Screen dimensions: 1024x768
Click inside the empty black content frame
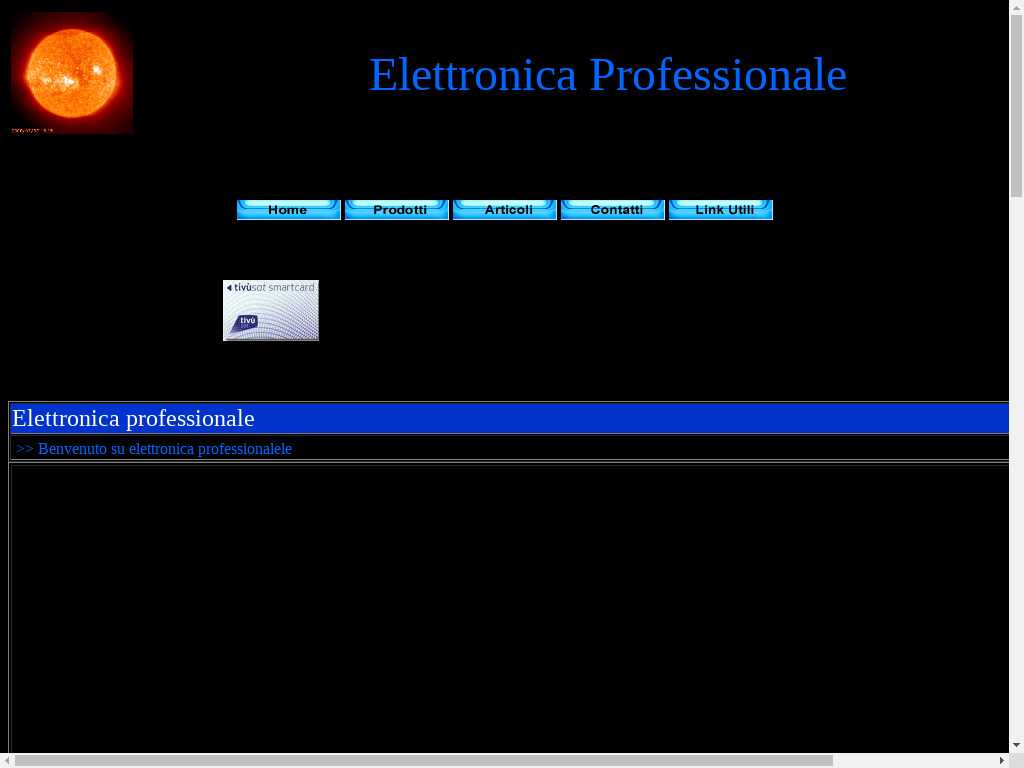point(500,600)
